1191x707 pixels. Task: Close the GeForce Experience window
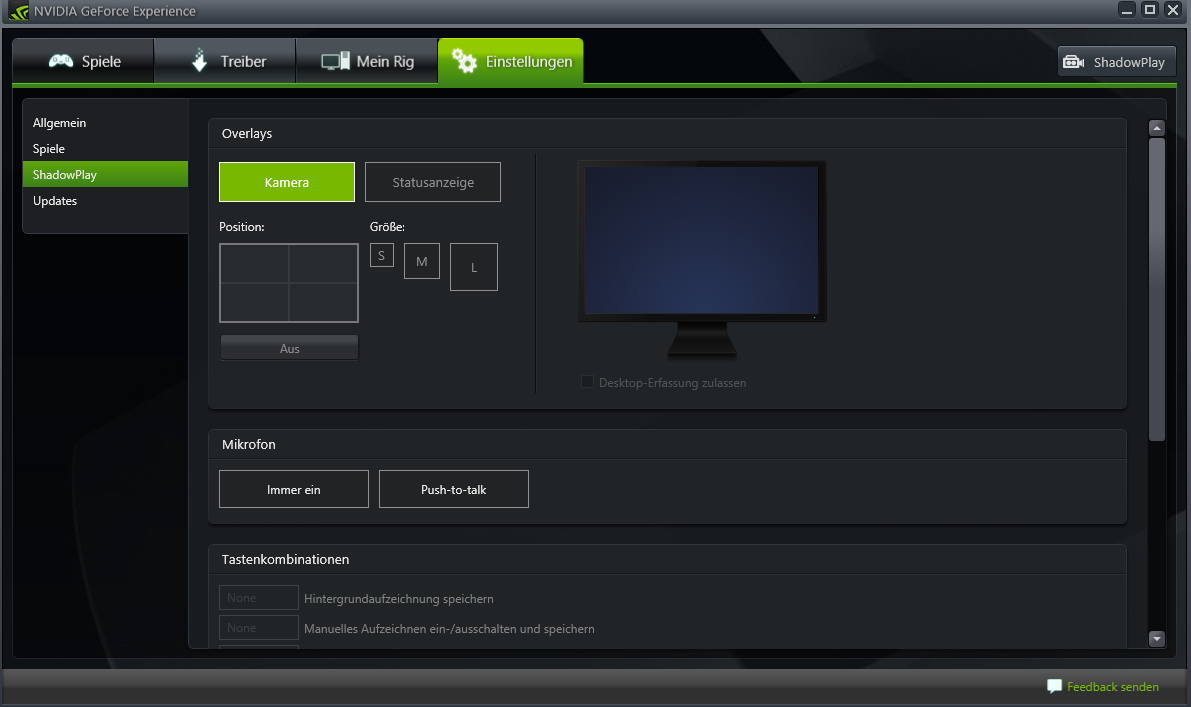pyautogui.click(x=1173, y=10)
